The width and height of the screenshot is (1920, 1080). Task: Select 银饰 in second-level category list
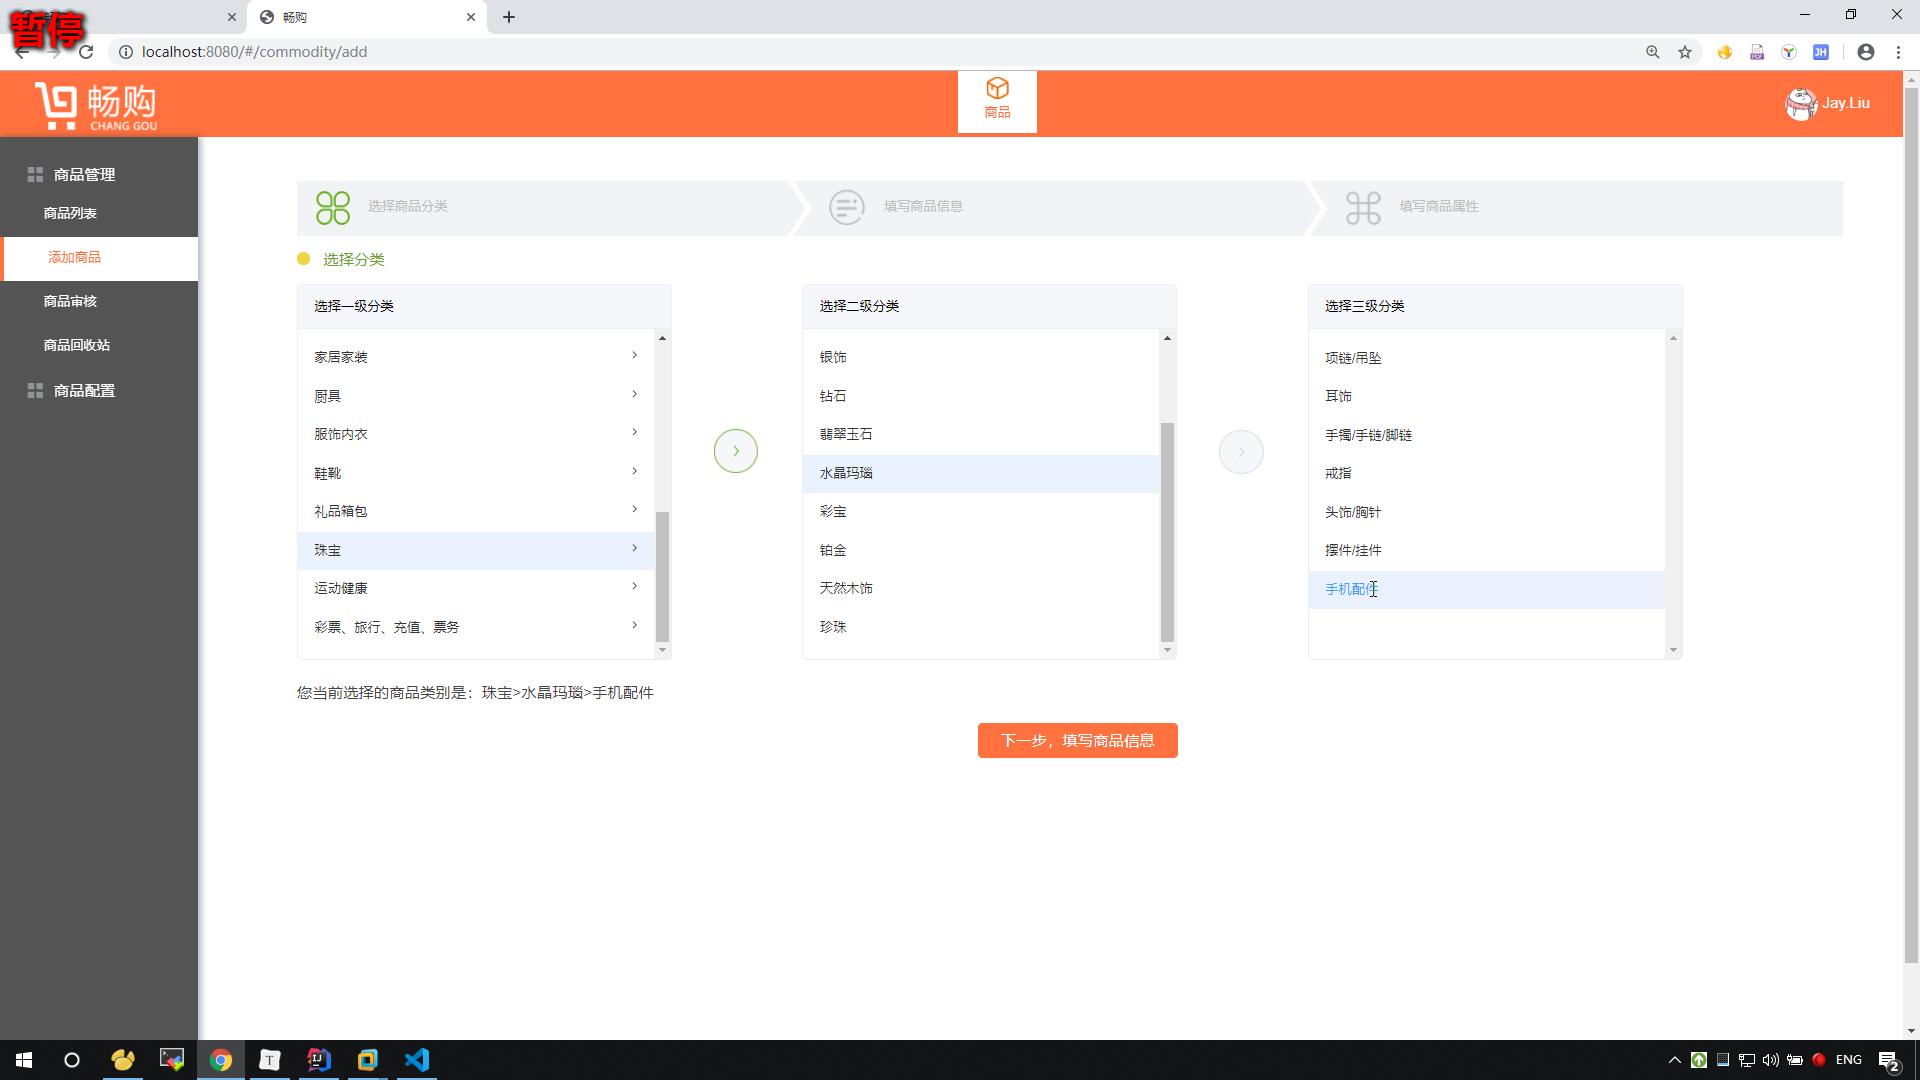coord(981,357)
